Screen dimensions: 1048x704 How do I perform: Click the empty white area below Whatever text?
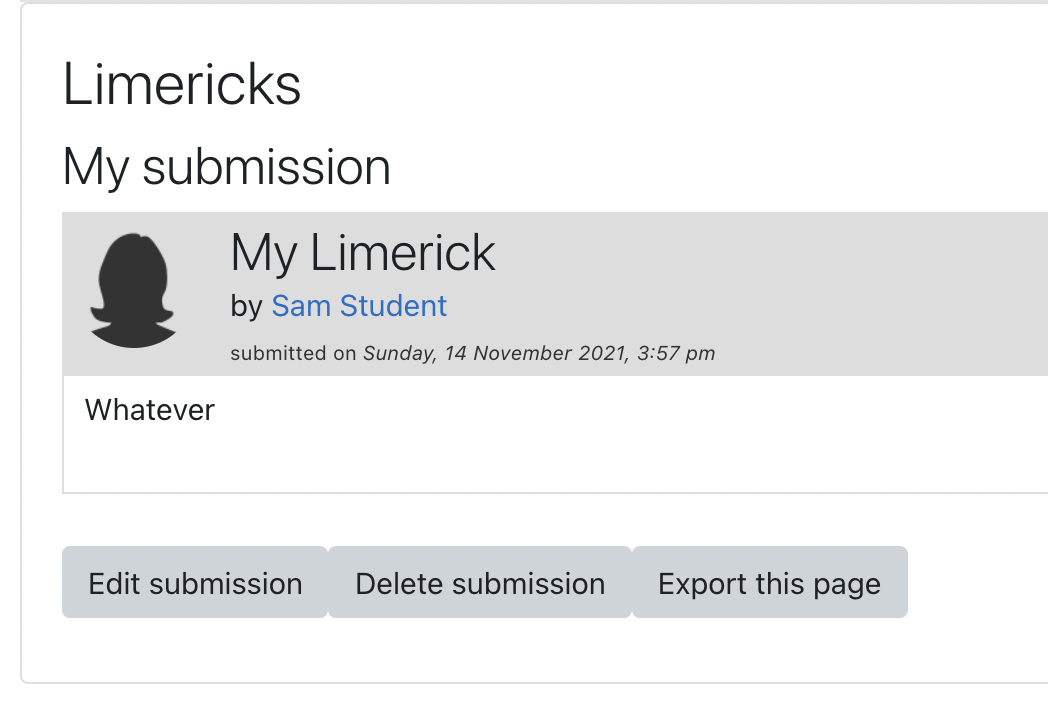pyautogui.click(x=555, y=461)
